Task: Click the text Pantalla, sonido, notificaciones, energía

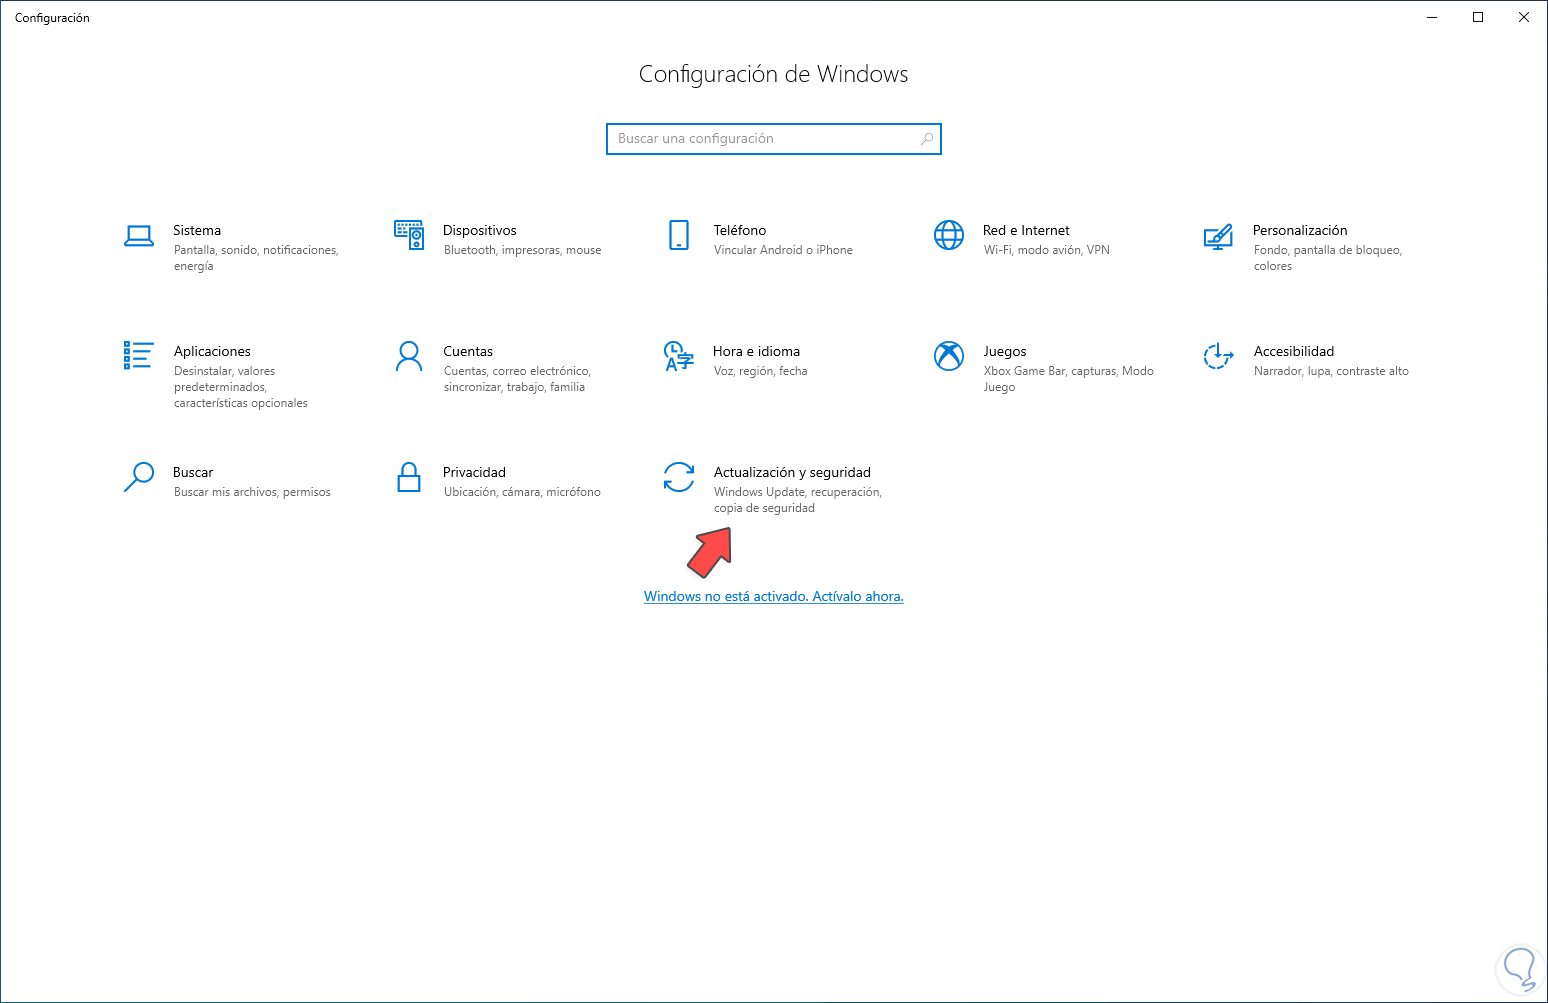Action: pyautogui.click(x=256, y=258)
